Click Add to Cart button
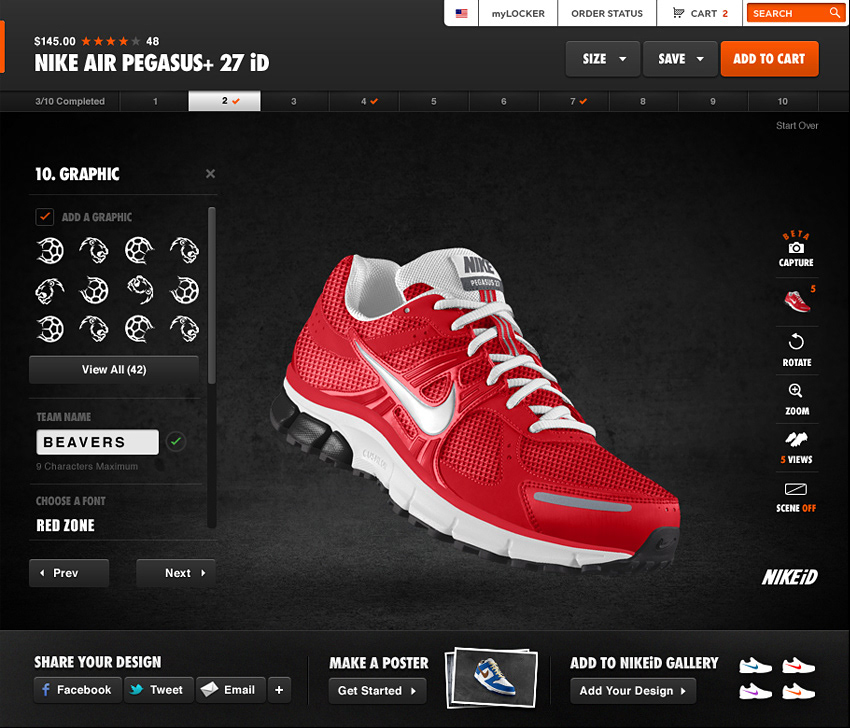The width and height of the screenshot is (850, 728). point(769,59)
